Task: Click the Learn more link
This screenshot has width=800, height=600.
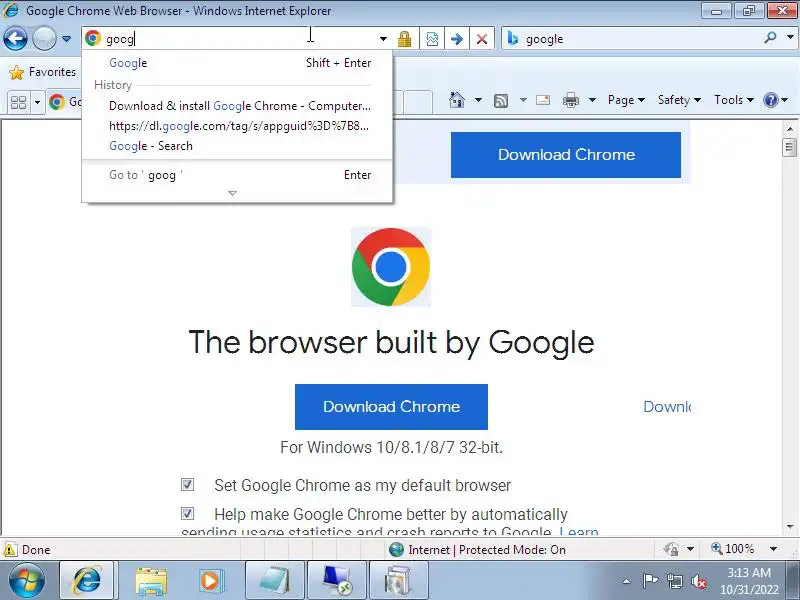Action: click(579, 531)
